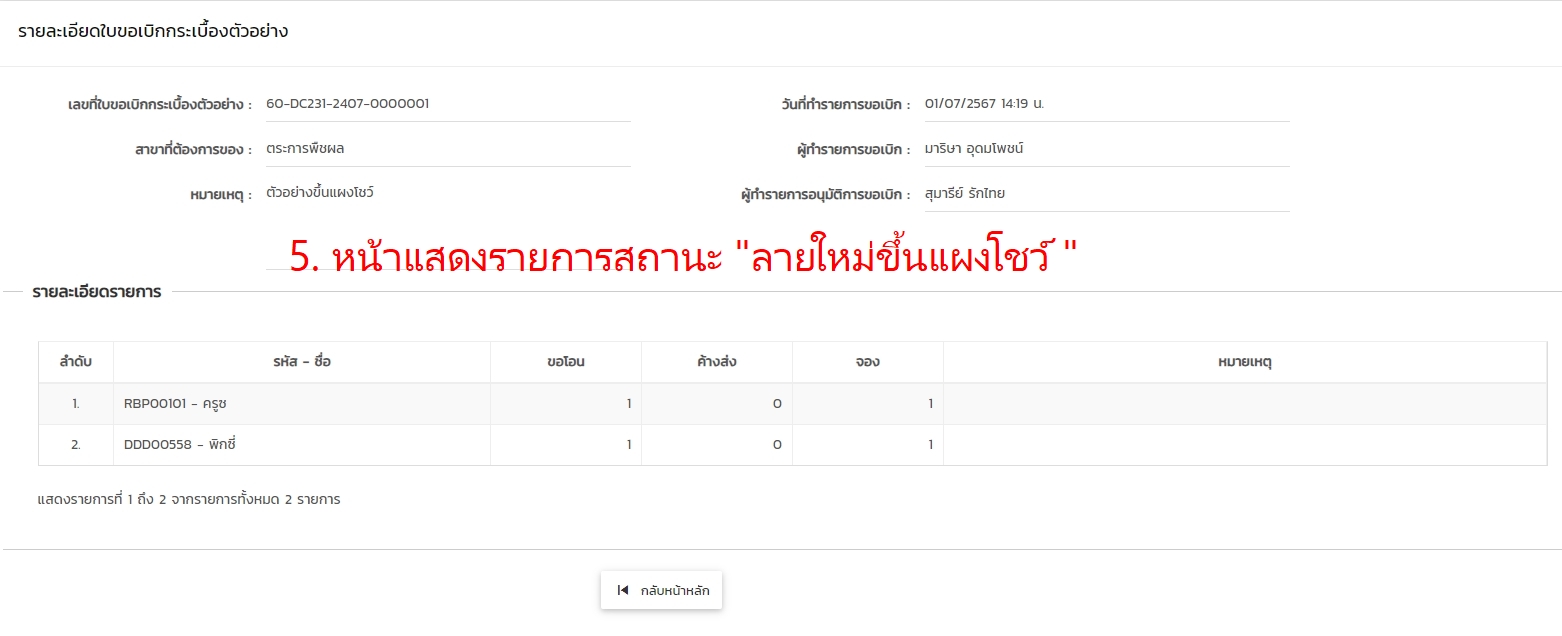Click approver name field สุมารีย์ รักไทย
The height and width of the screenshot is (636, 1562).
[1106, 194]
